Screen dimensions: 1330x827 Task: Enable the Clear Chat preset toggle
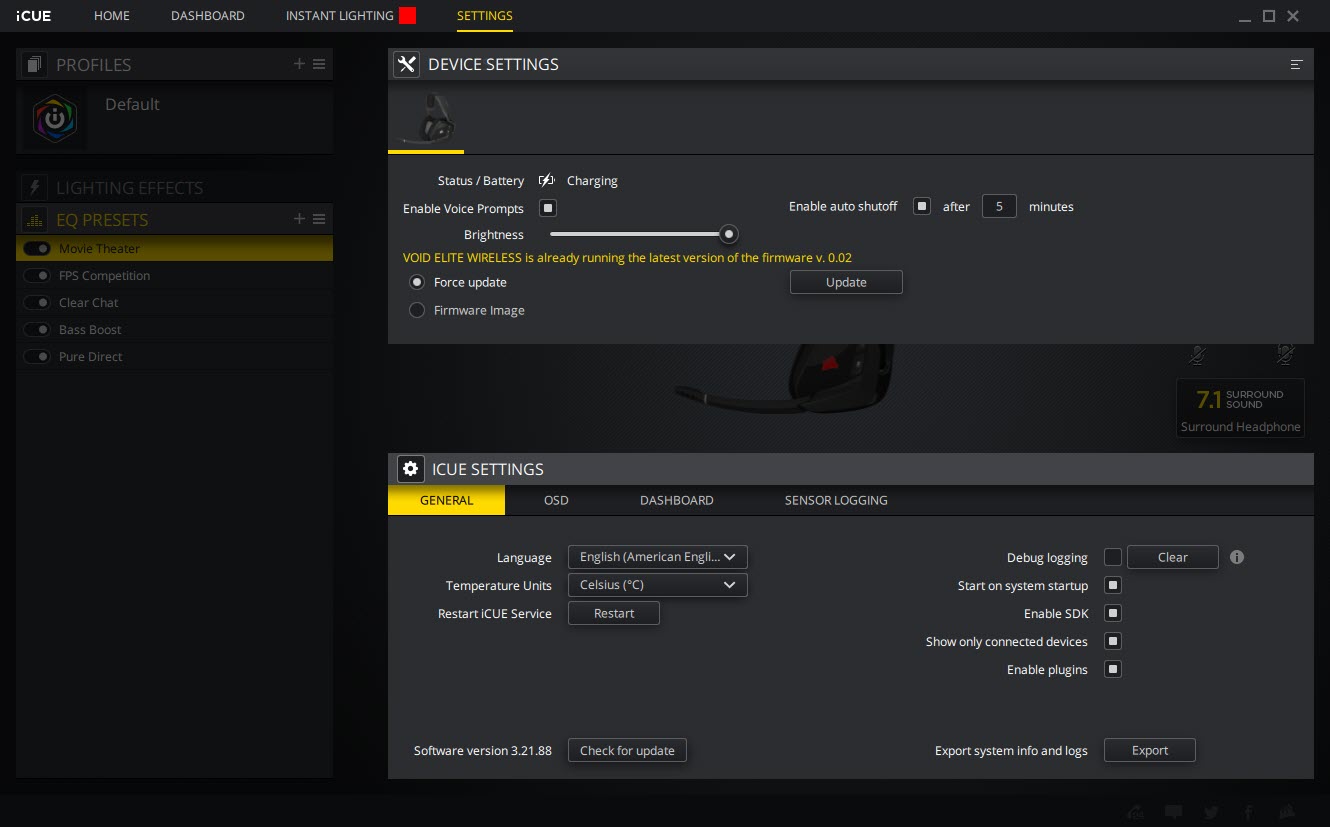[37, 302]
